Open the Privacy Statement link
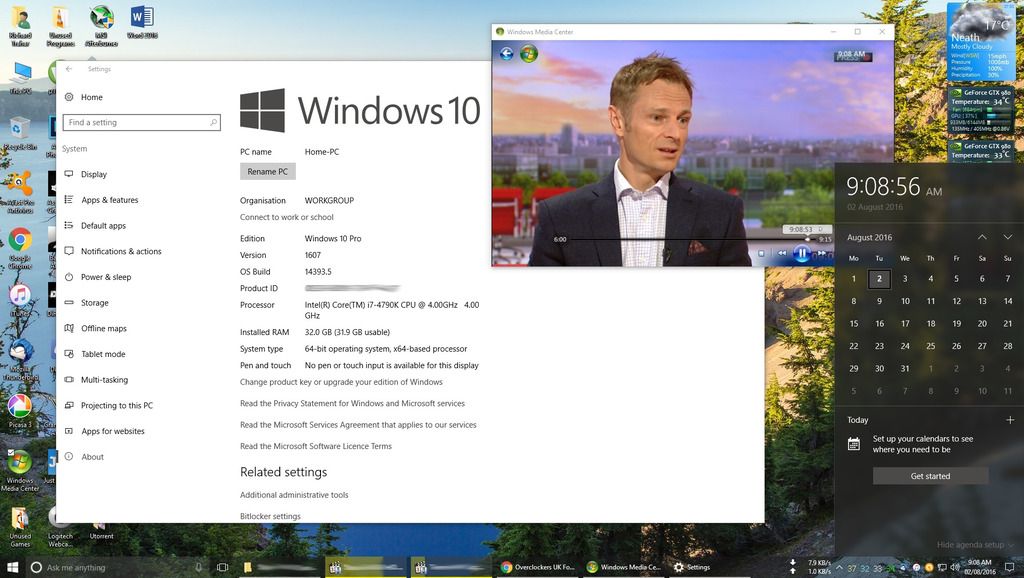The image size is (1024, 578). 352,404
